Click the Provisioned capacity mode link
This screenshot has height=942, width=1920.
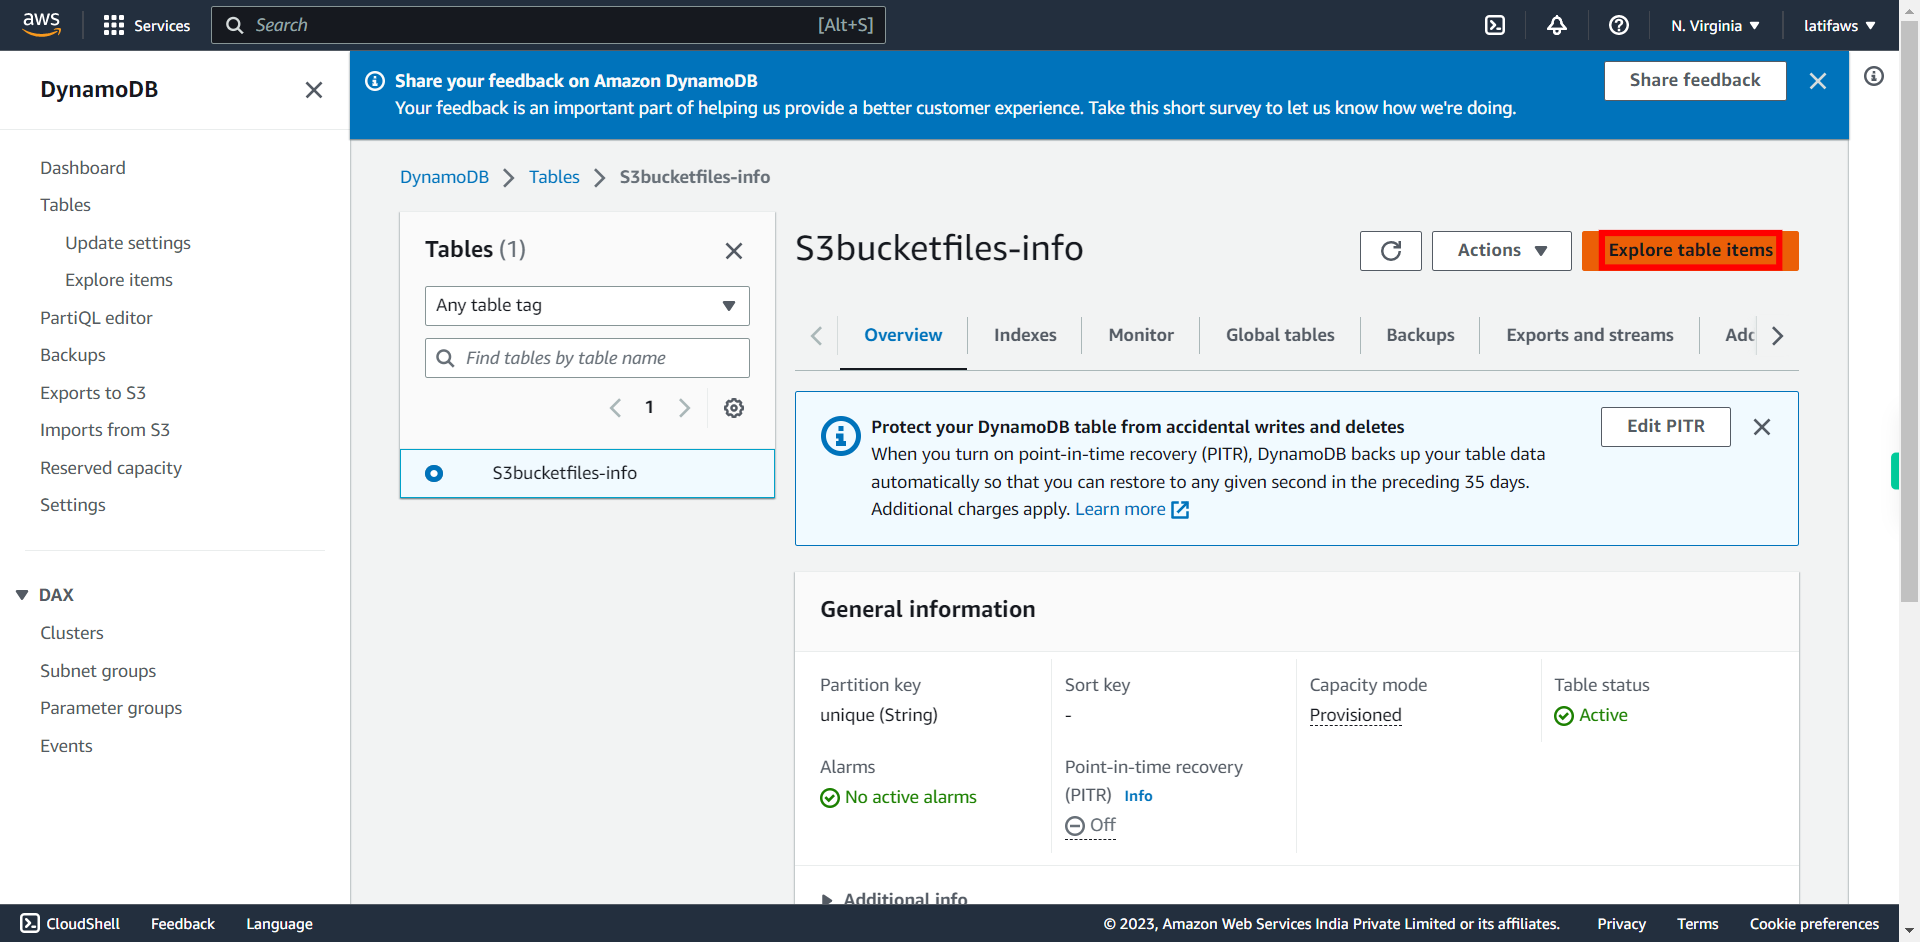[1355, 715]
